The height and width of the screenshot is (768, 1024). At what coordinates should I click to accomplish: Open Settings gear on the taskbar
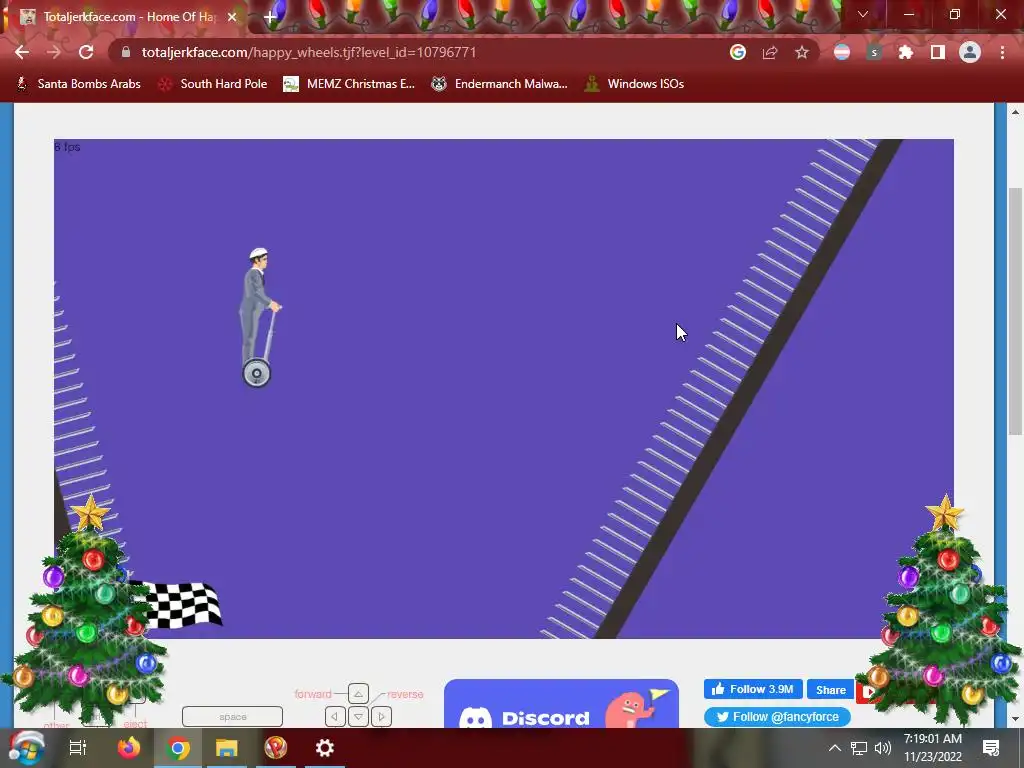325,748
